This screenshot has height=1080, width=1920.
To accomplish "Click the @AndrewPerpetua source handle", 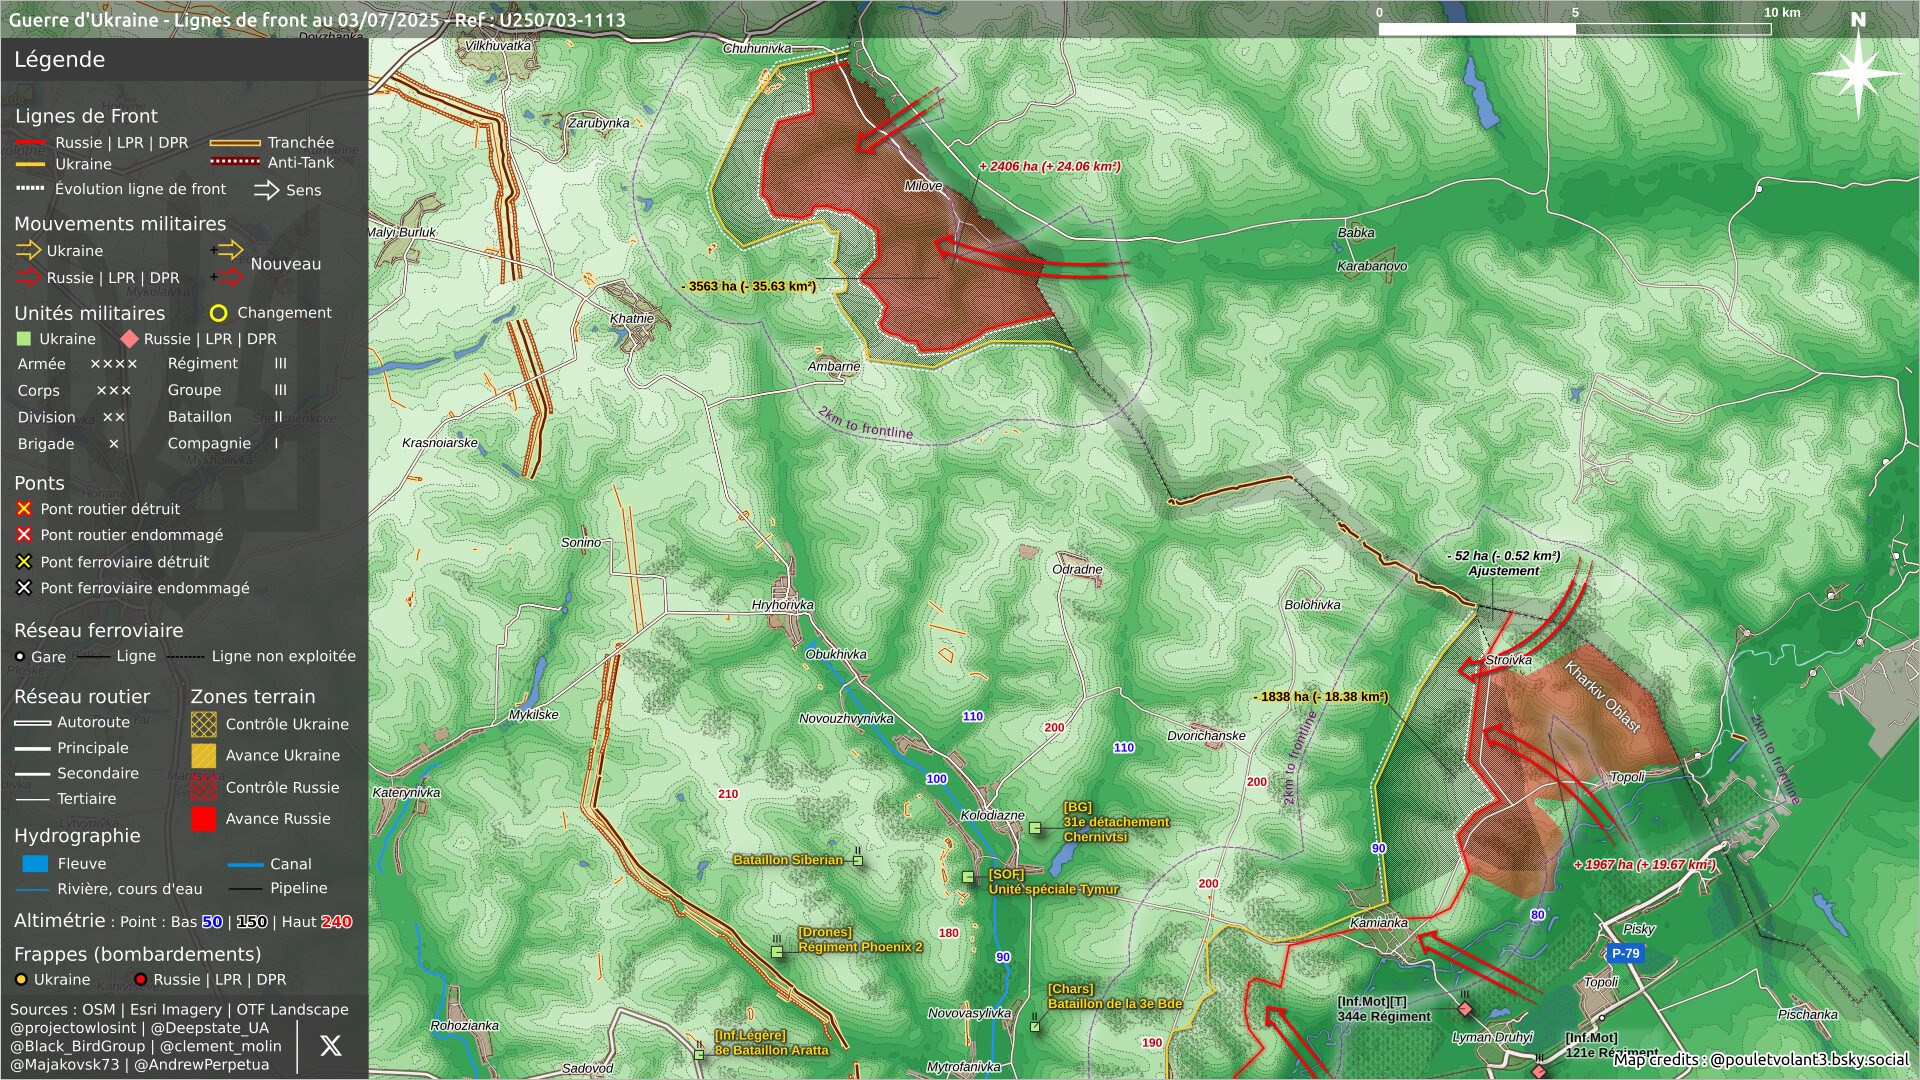I will click(202, 1064).
